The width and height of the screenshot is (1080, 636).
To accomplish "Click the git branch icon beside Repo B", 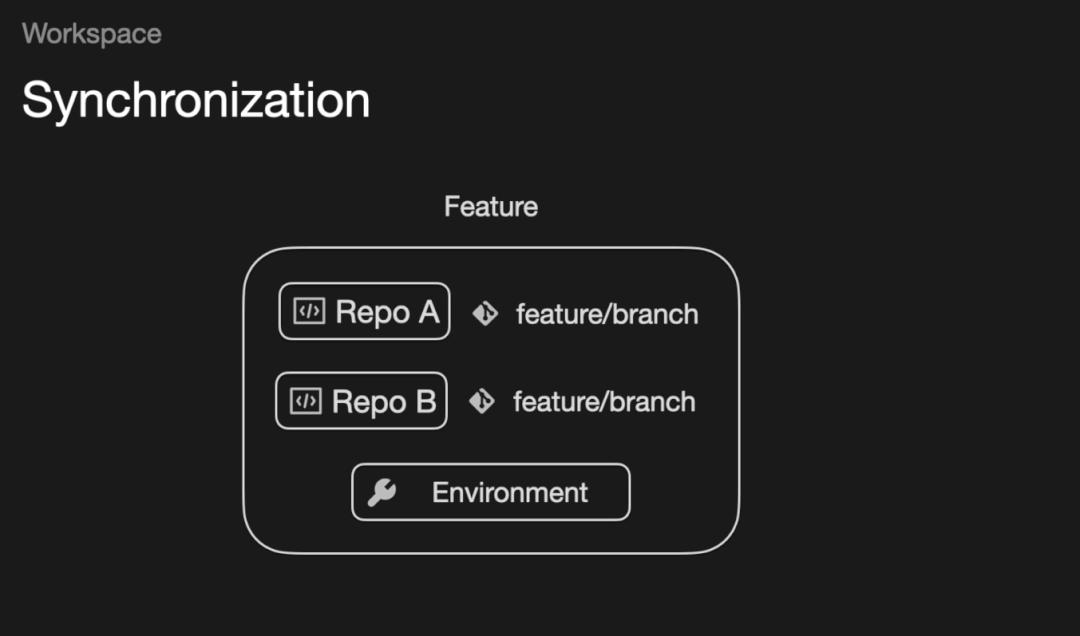I will click(x=482, y=402).
